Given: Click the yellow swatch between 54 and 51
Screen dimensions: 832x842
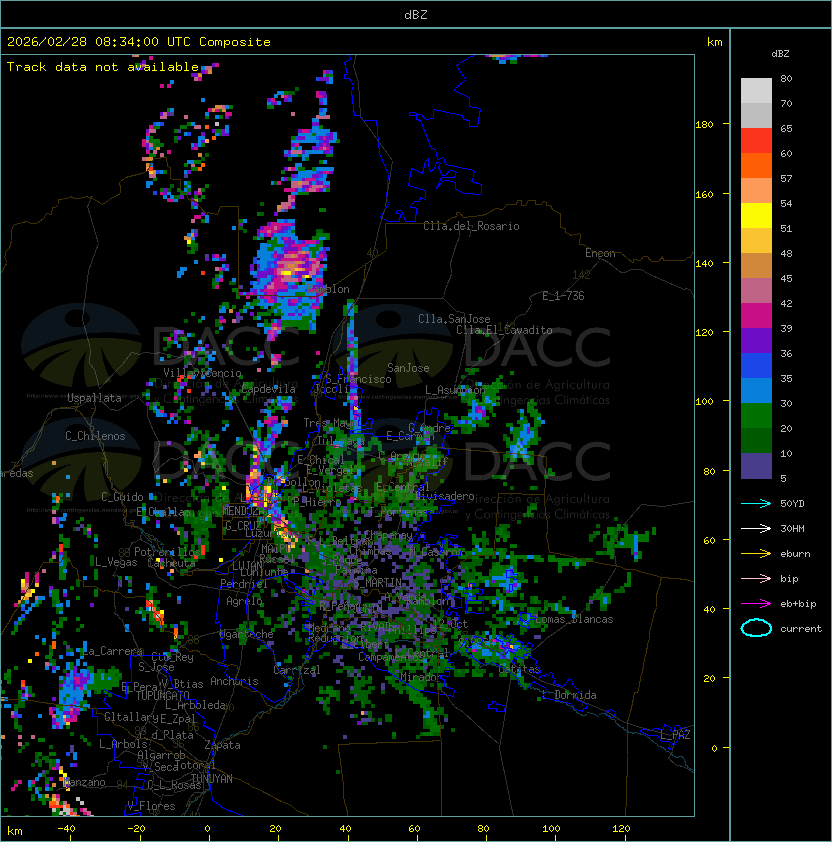Looking at the screenshot, I should (x=756, y=215).
